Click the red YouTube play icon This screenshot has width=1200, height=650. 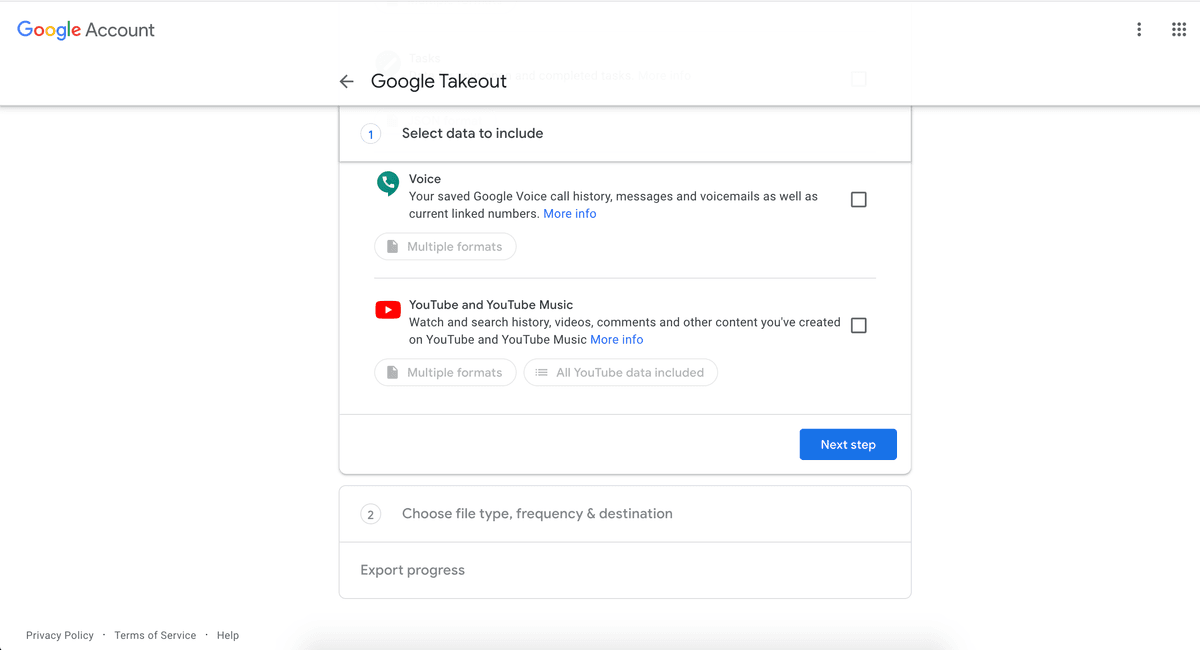click(x=388, y=310)
